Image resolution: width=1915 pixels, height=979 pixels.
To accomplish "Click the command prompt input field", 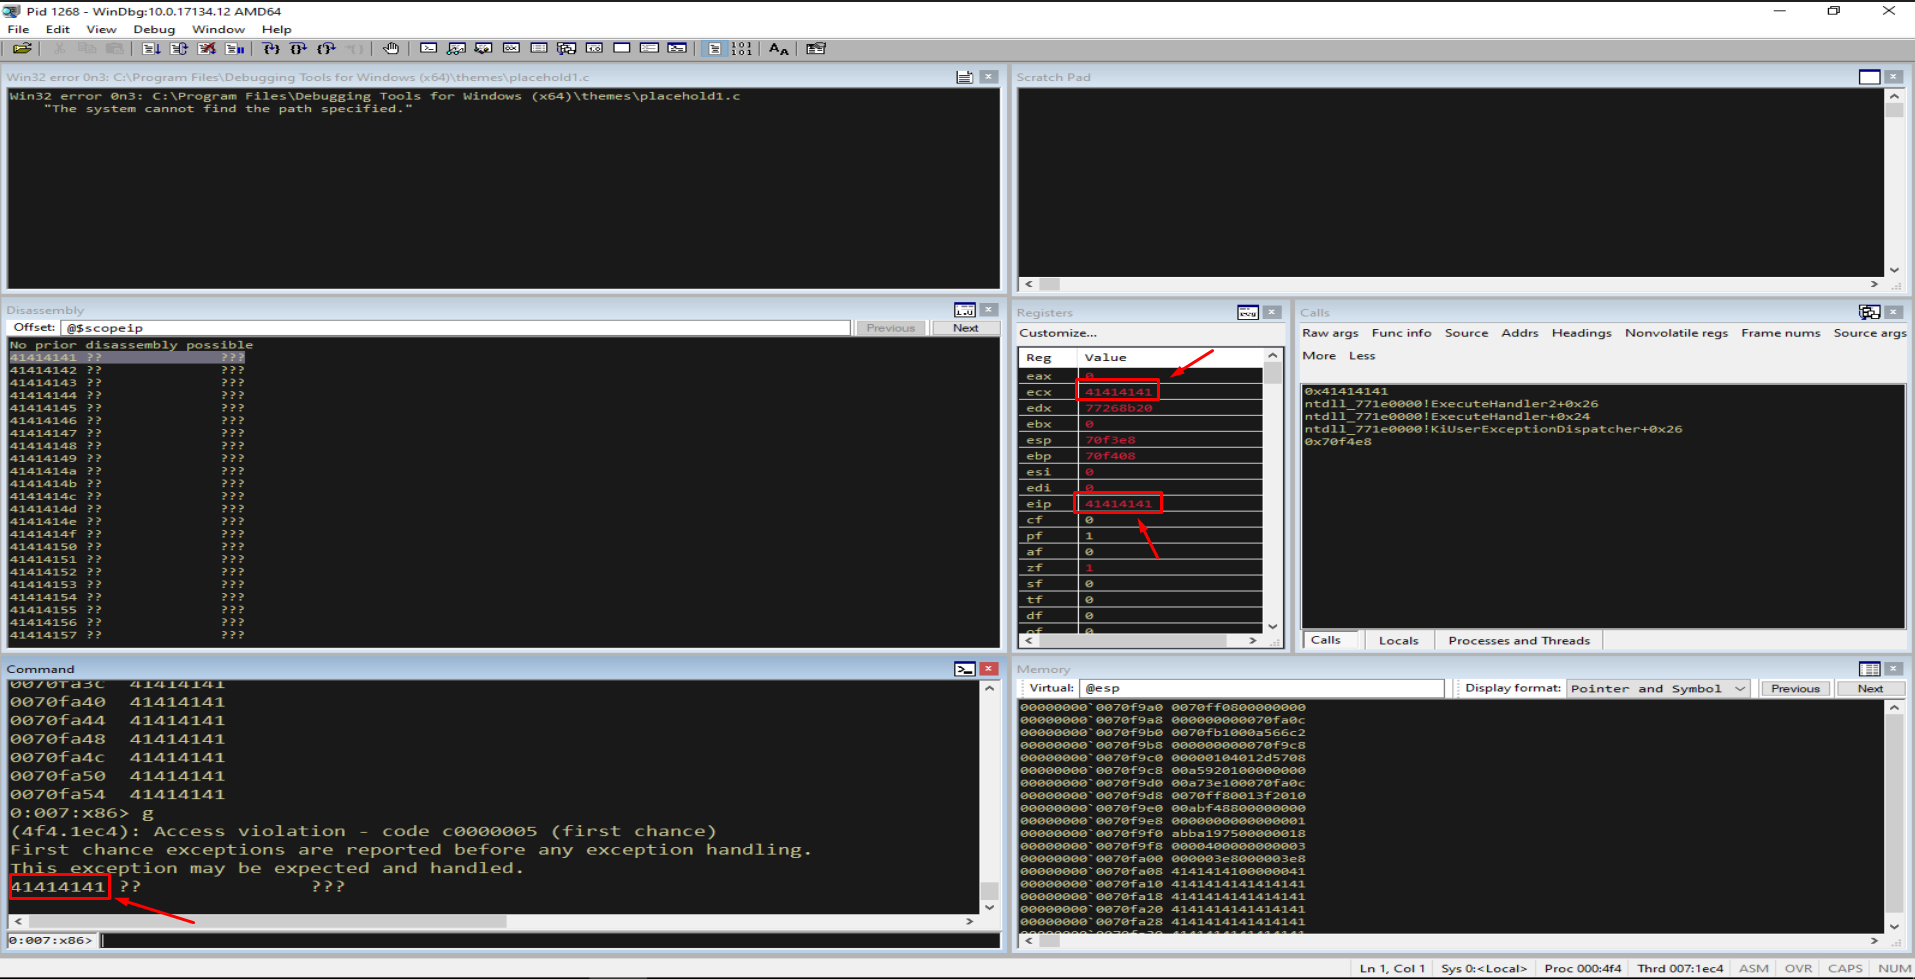I will coord(550,940).
